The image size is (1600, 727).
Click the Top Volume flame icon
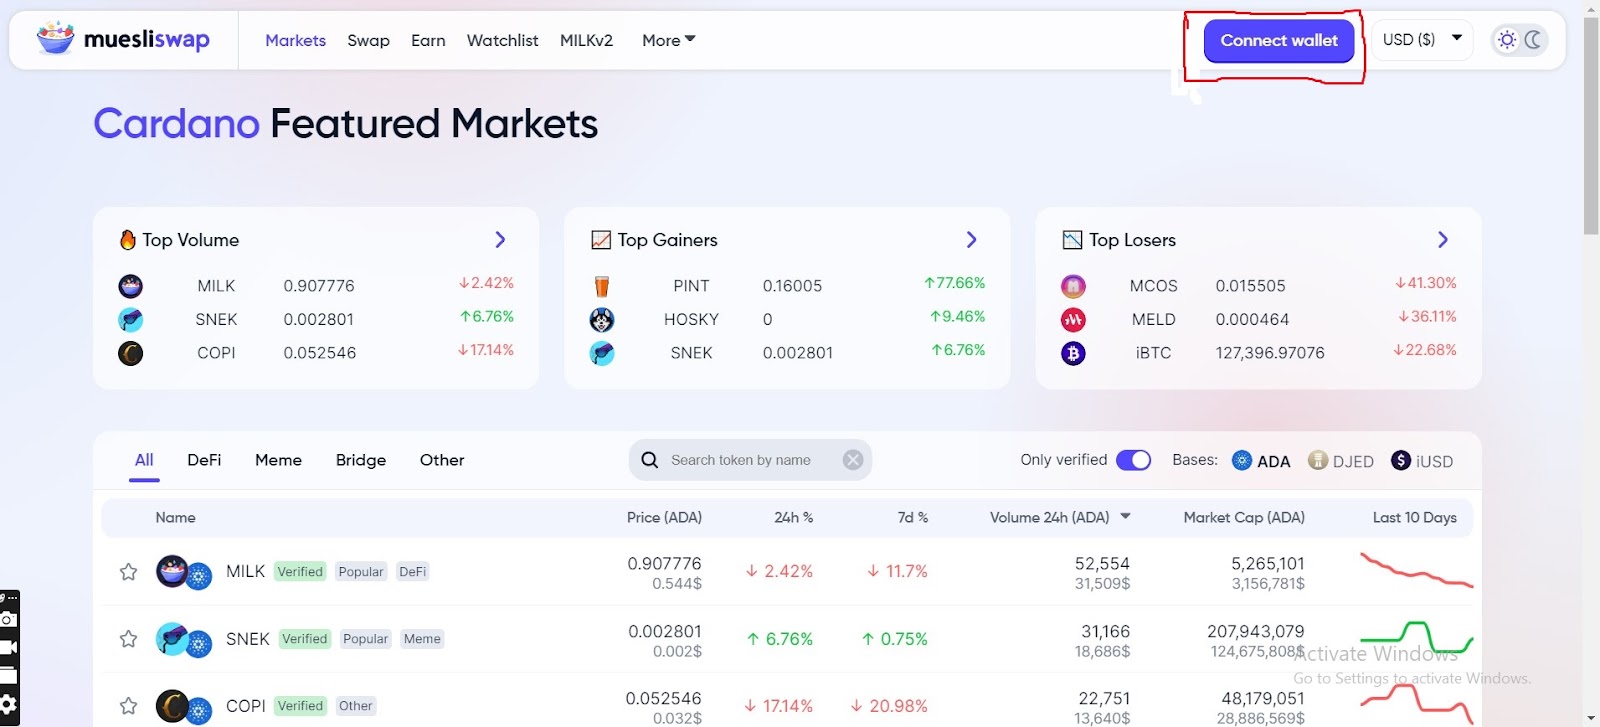pos(128,240)
